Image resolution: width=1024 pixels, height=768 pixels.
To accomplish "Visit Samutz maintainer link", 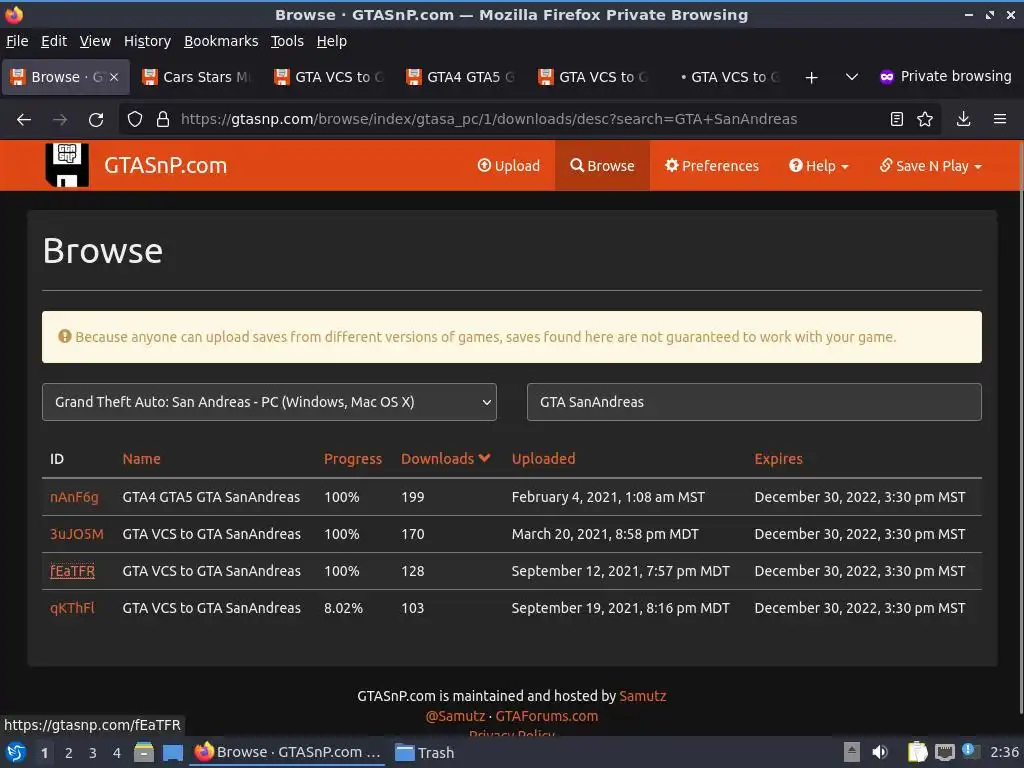I will tap(643, 696).
